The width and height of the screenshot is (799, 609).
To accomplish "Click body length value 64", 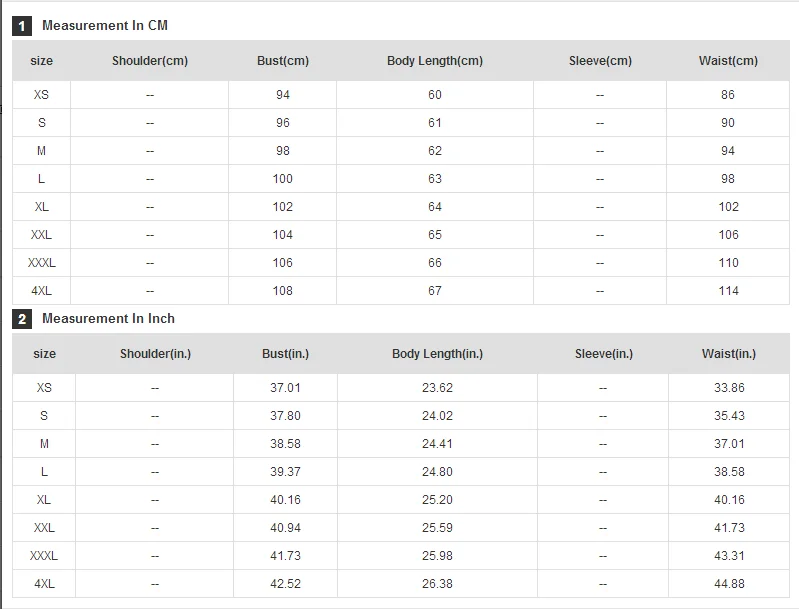I will coord(435,207).
